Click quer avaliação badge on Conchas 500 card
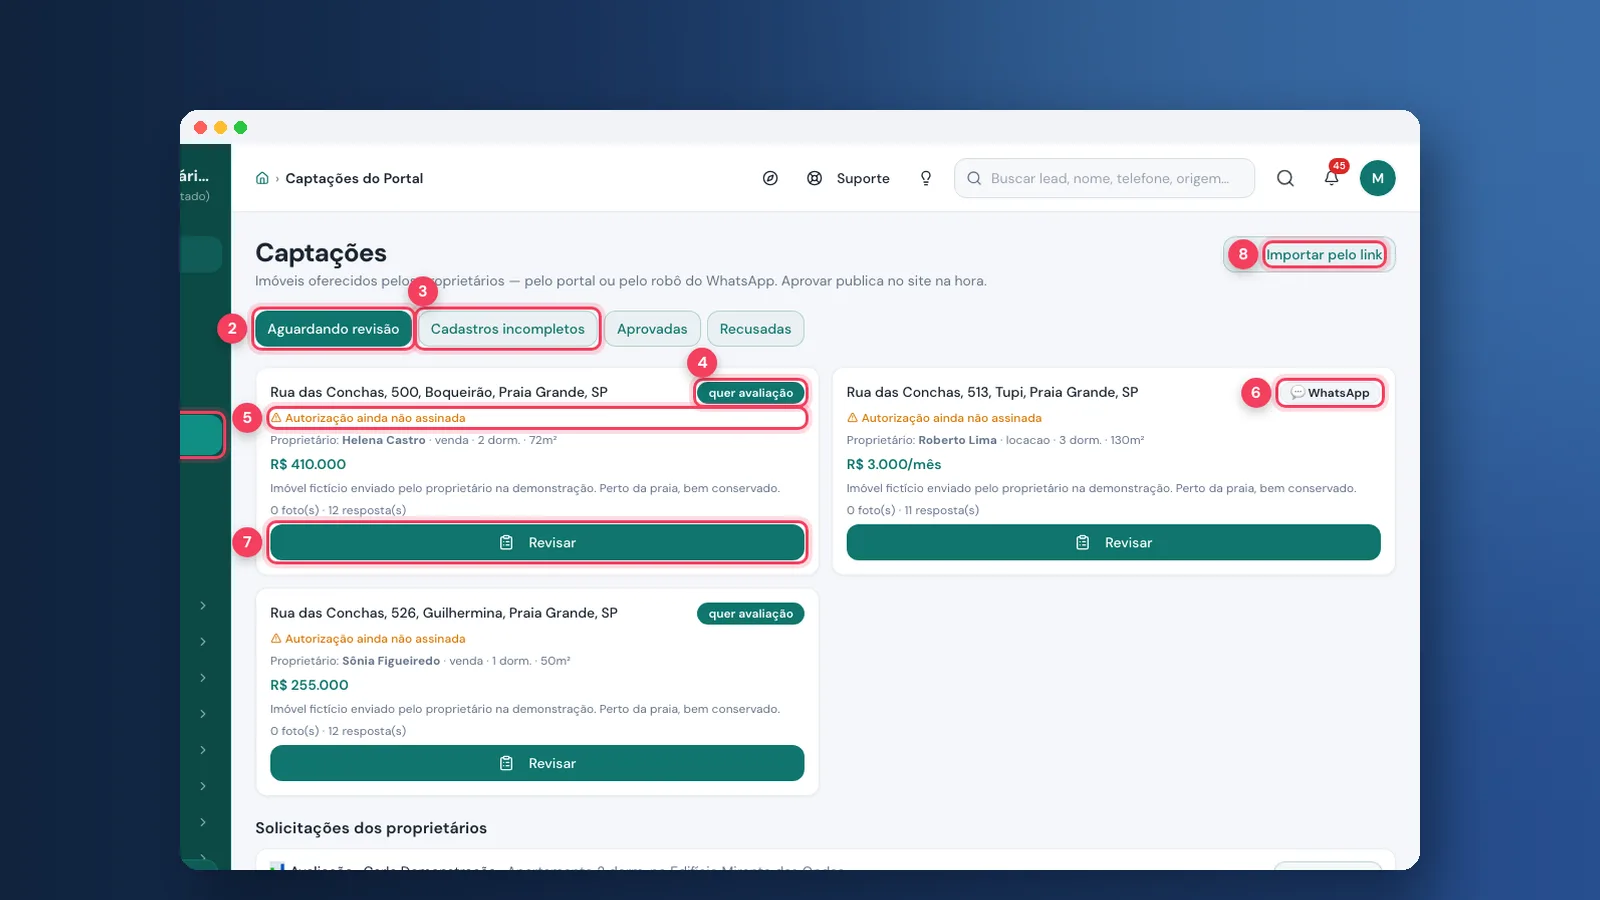 (x=750, y=393)
